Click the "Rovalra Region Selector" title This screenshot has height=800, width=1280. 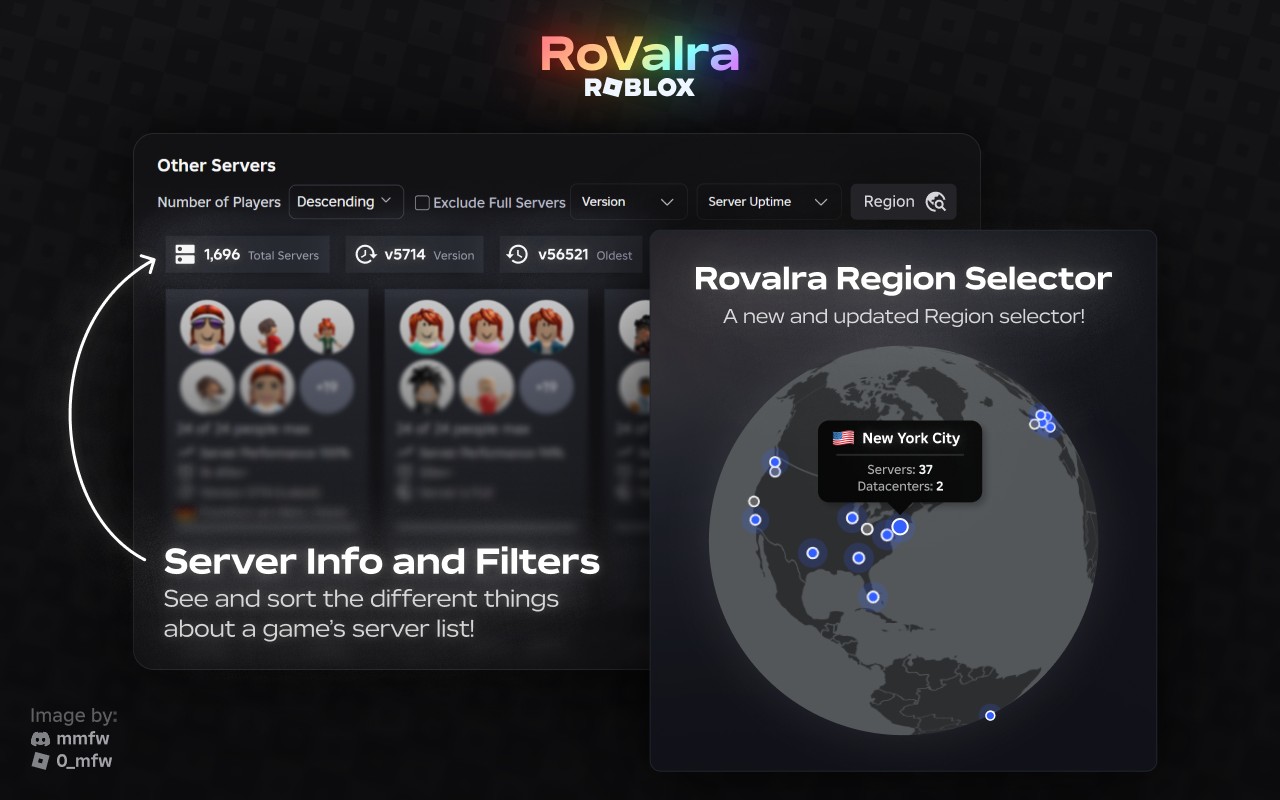903,278
